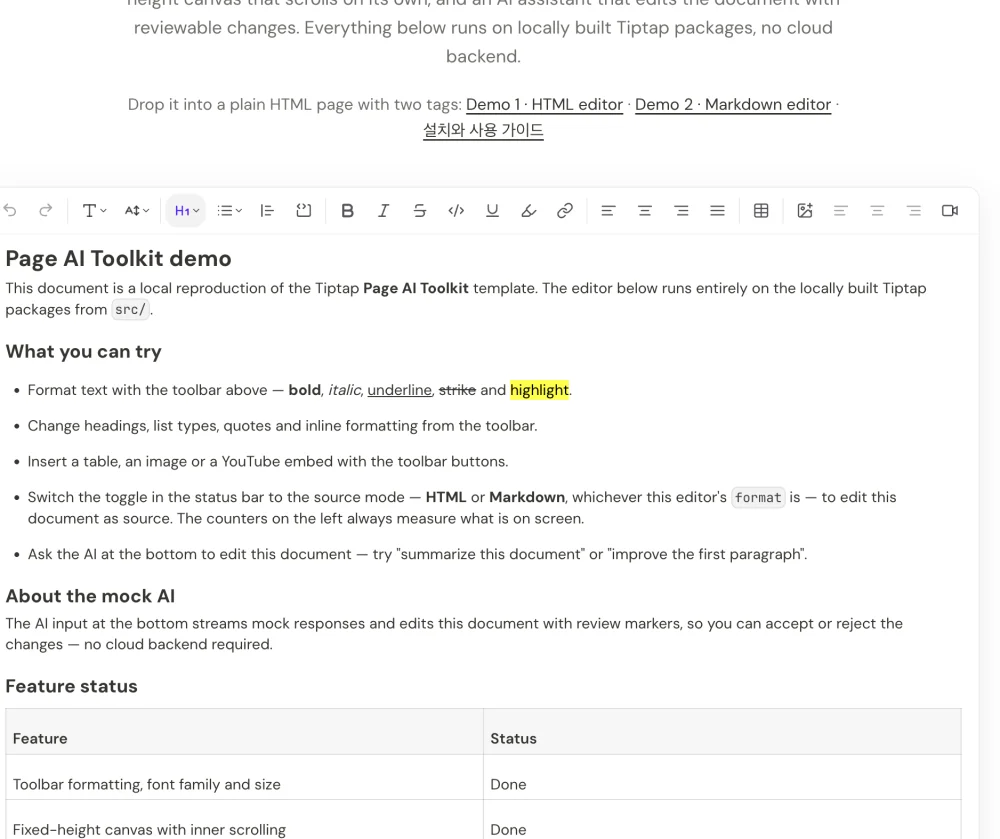
Task: Open the list type dropdown
Action: pyautogui.click(x=229, y=210)
